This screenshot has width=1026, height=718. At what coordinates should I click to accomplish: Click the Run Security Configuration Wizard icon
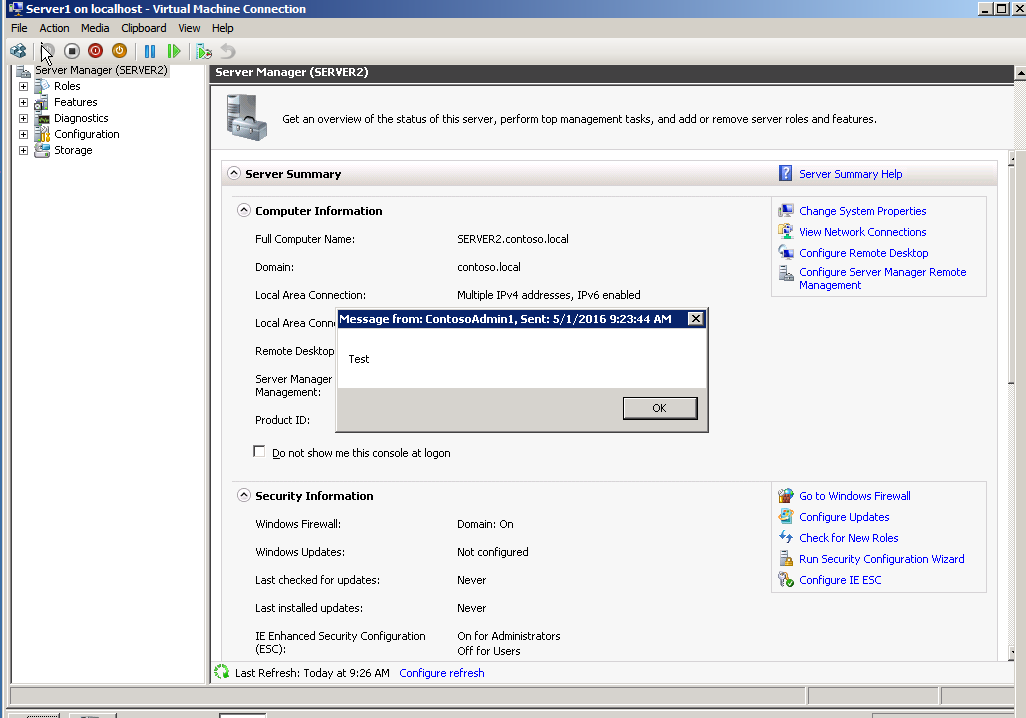(785, 559)
